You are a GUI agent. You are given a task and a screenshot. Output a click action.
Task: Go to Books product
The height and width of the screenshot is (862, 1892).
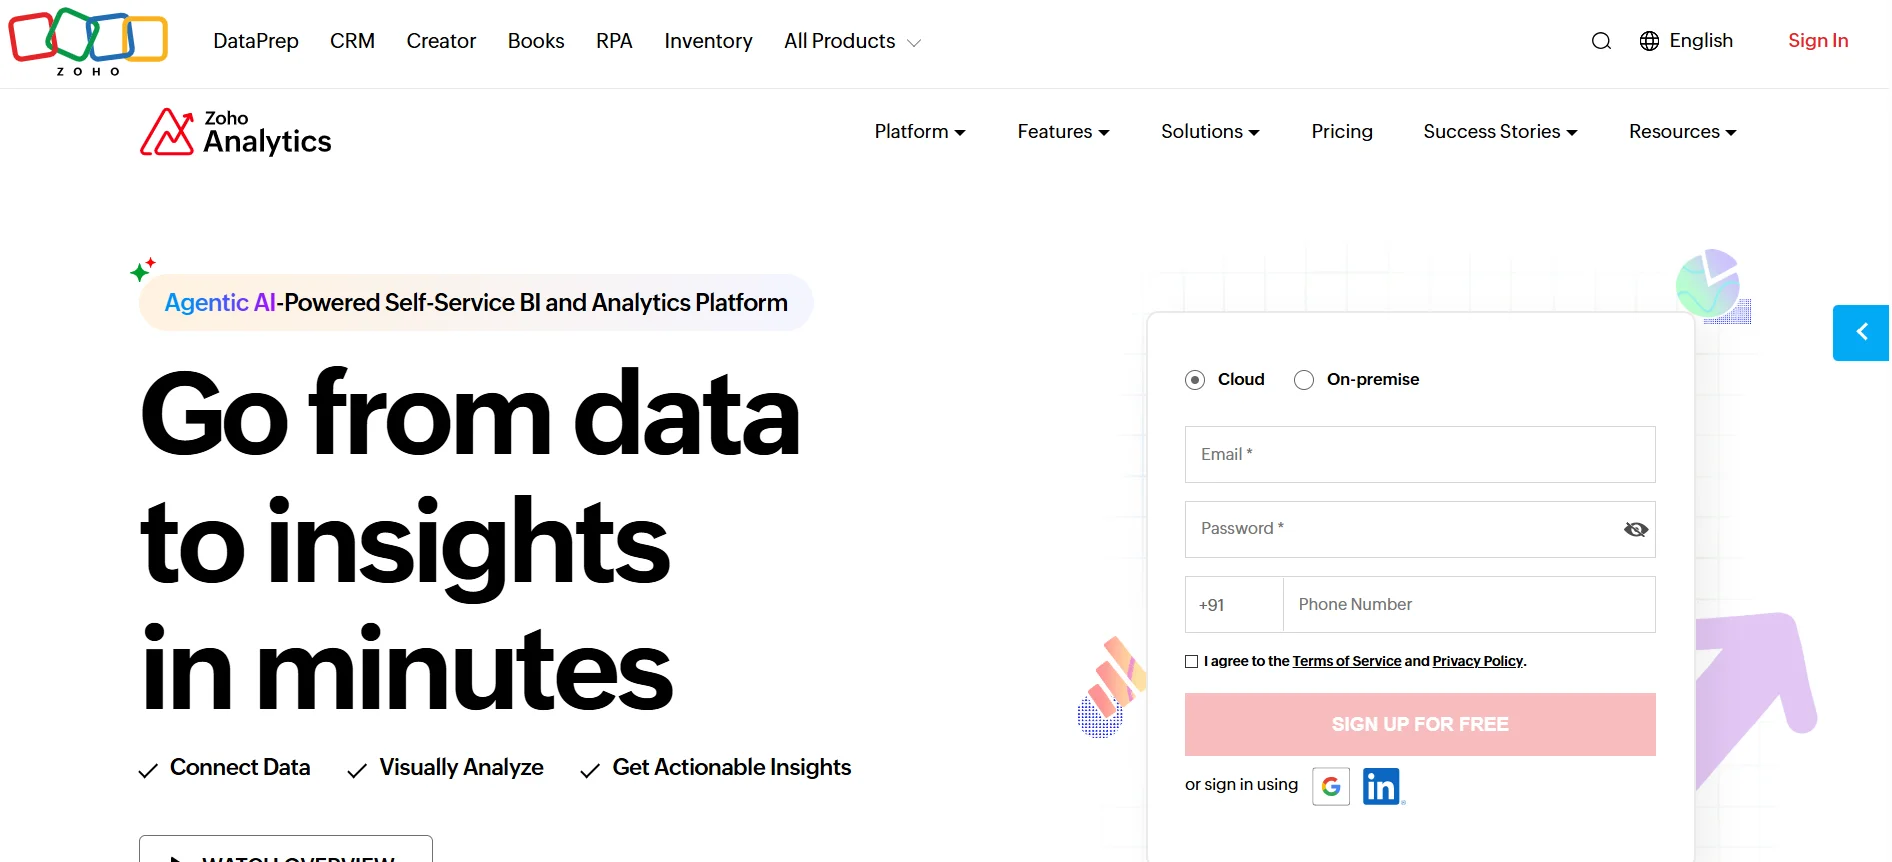(536, 41)
